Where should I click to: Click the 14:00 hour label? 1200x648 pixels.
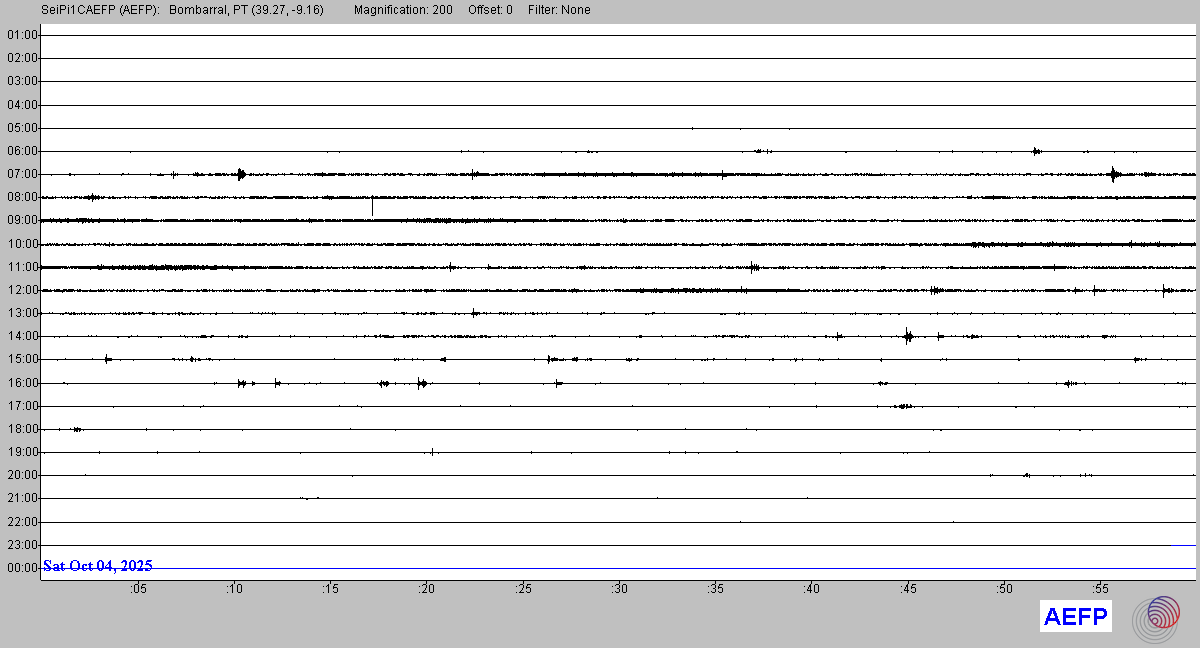pos(22,336)
